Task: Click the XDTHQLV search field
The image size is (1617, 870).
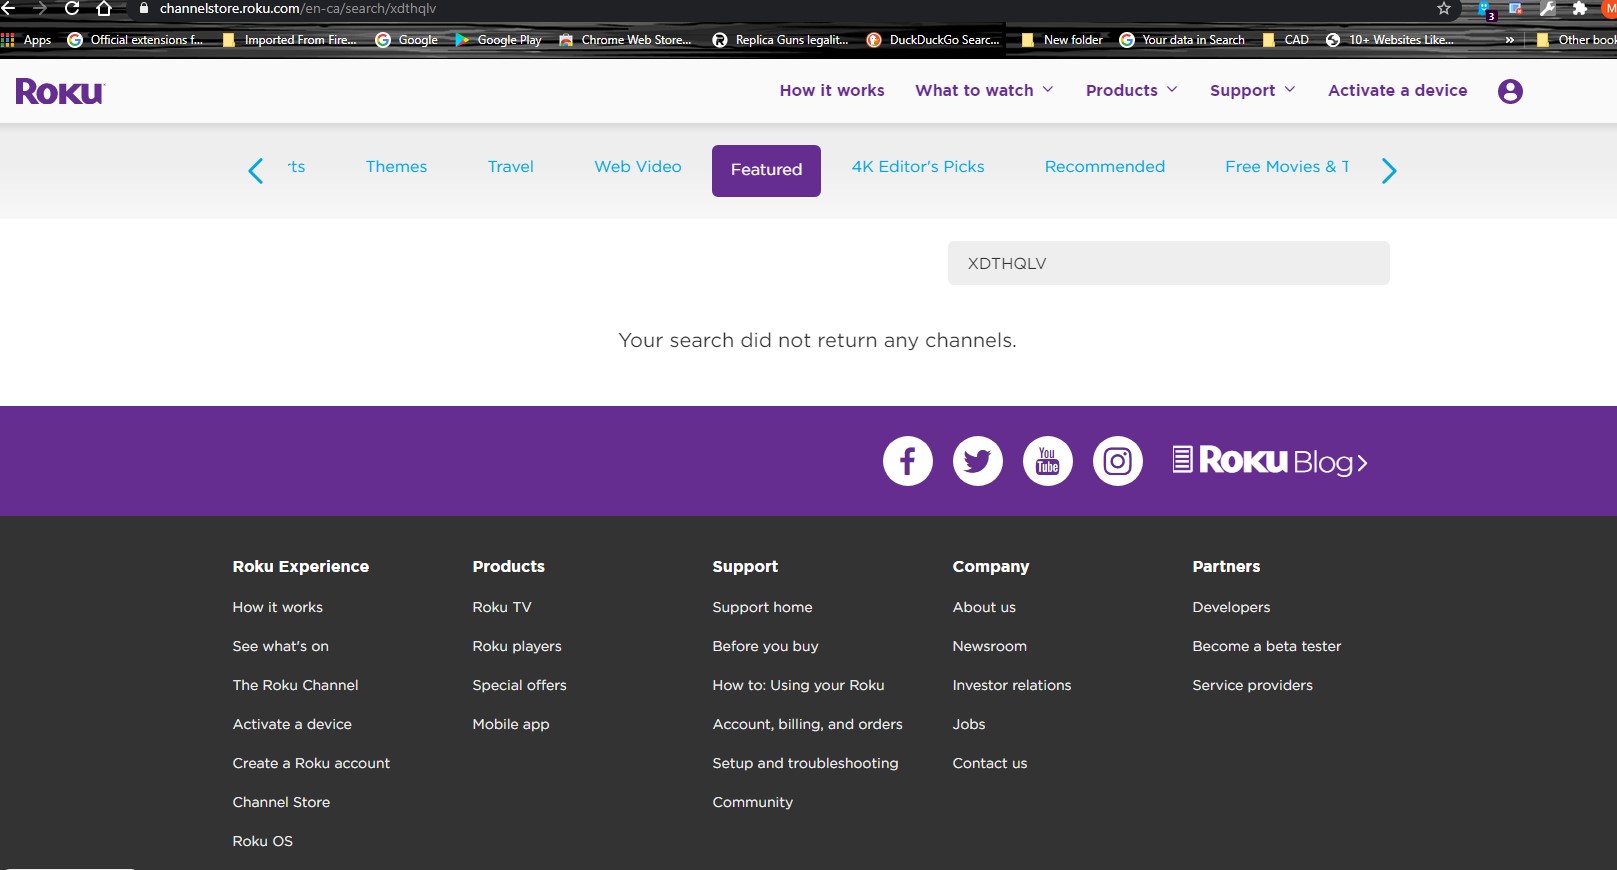Action: point(1169,263)
